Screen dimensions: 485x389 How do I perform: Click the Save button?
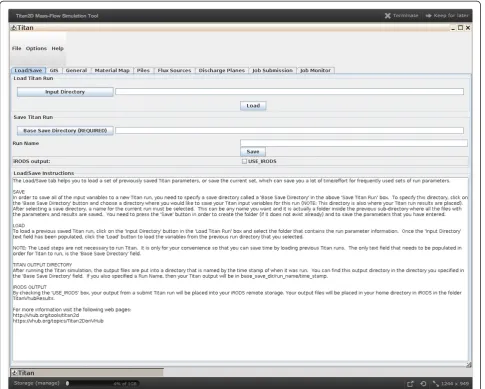click(253, 152)
